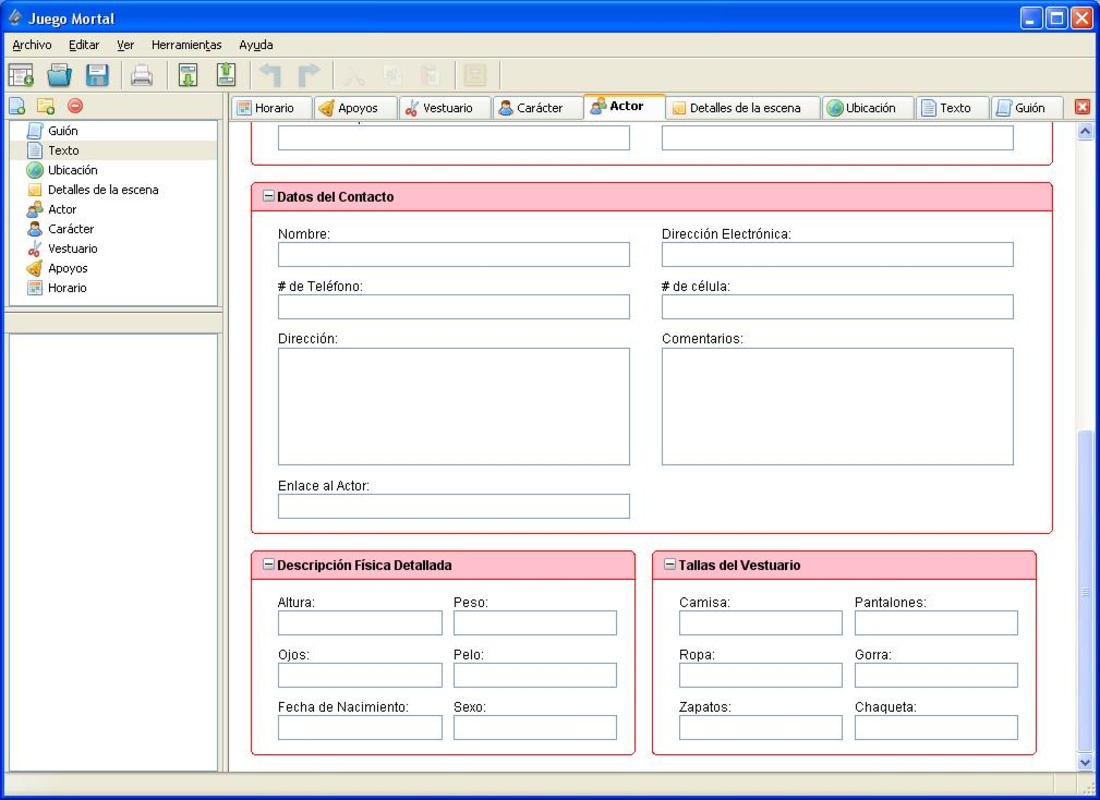The image size is (1100, 800).
Task: Click the Dirección Electrónica input field
Action: point(837,255)
